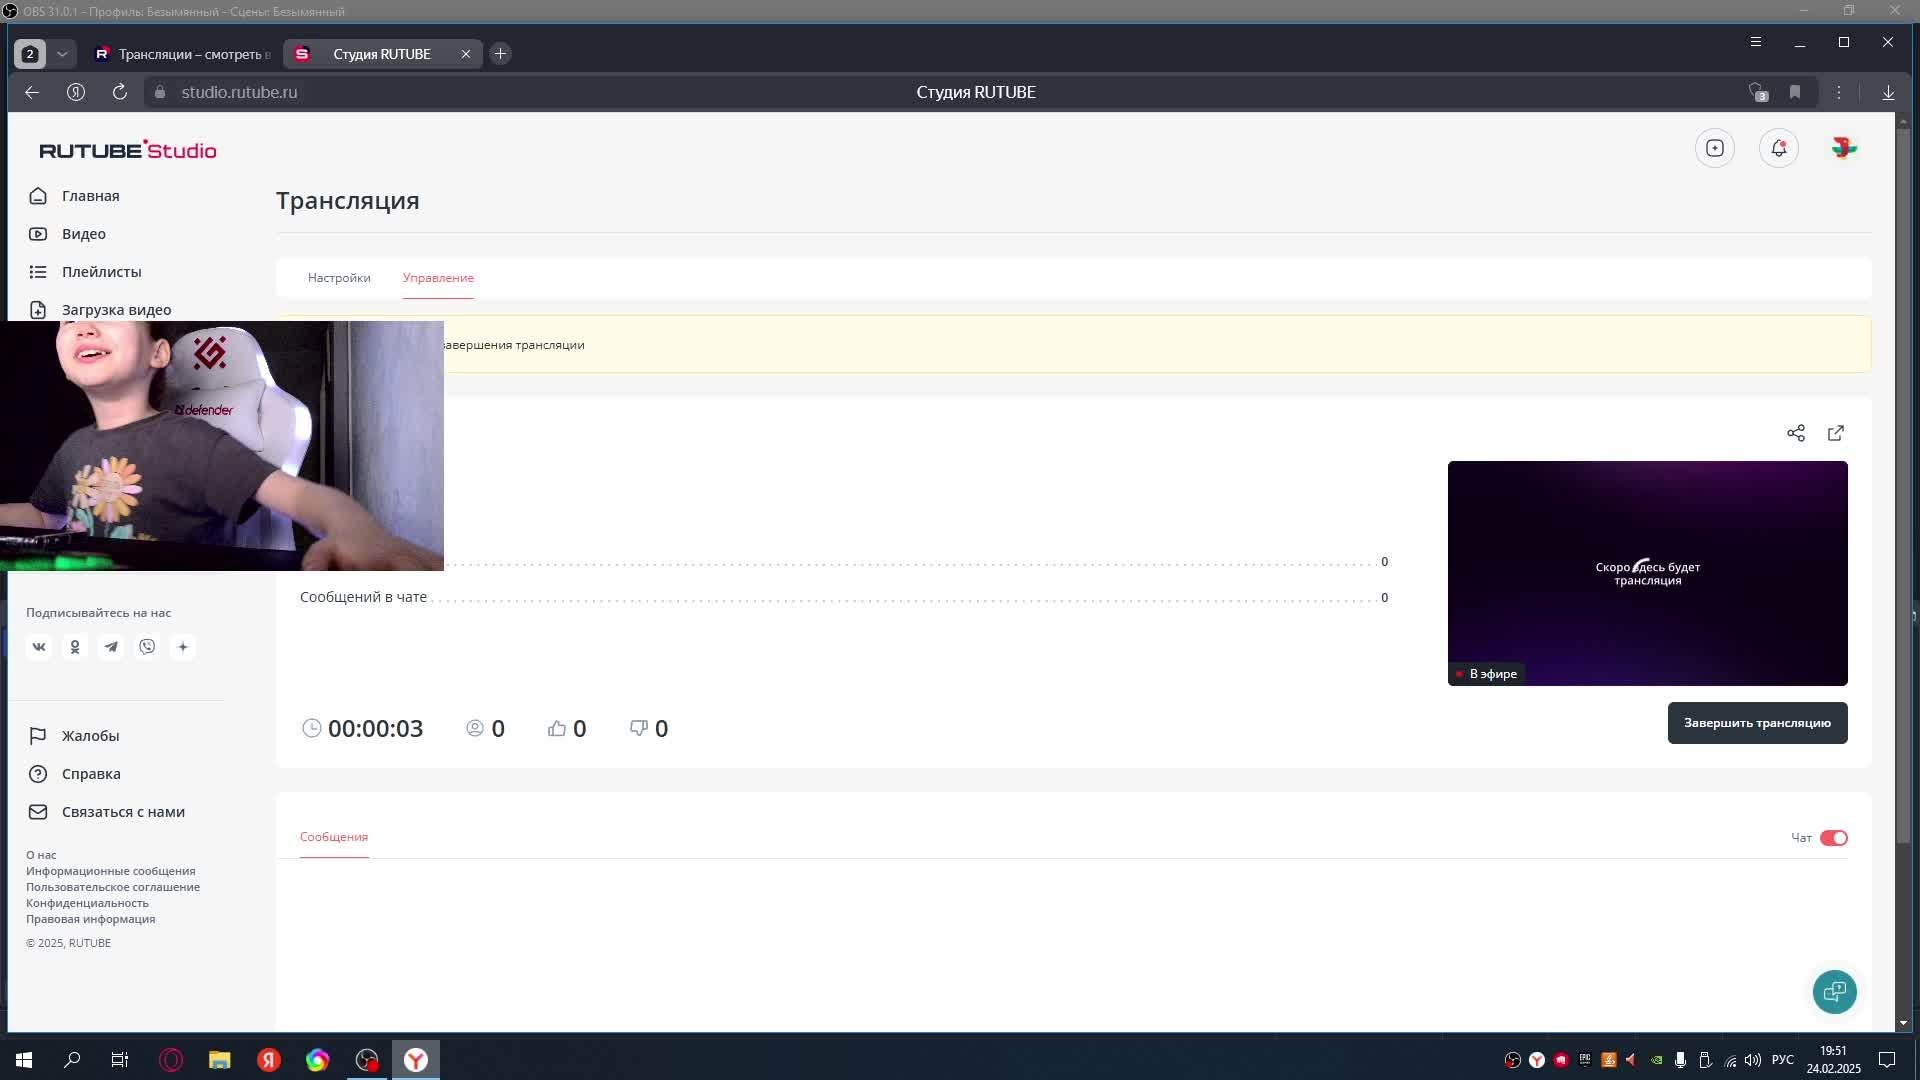
Task: Open the support chat bubble icon
Action: click(1834, 992)
